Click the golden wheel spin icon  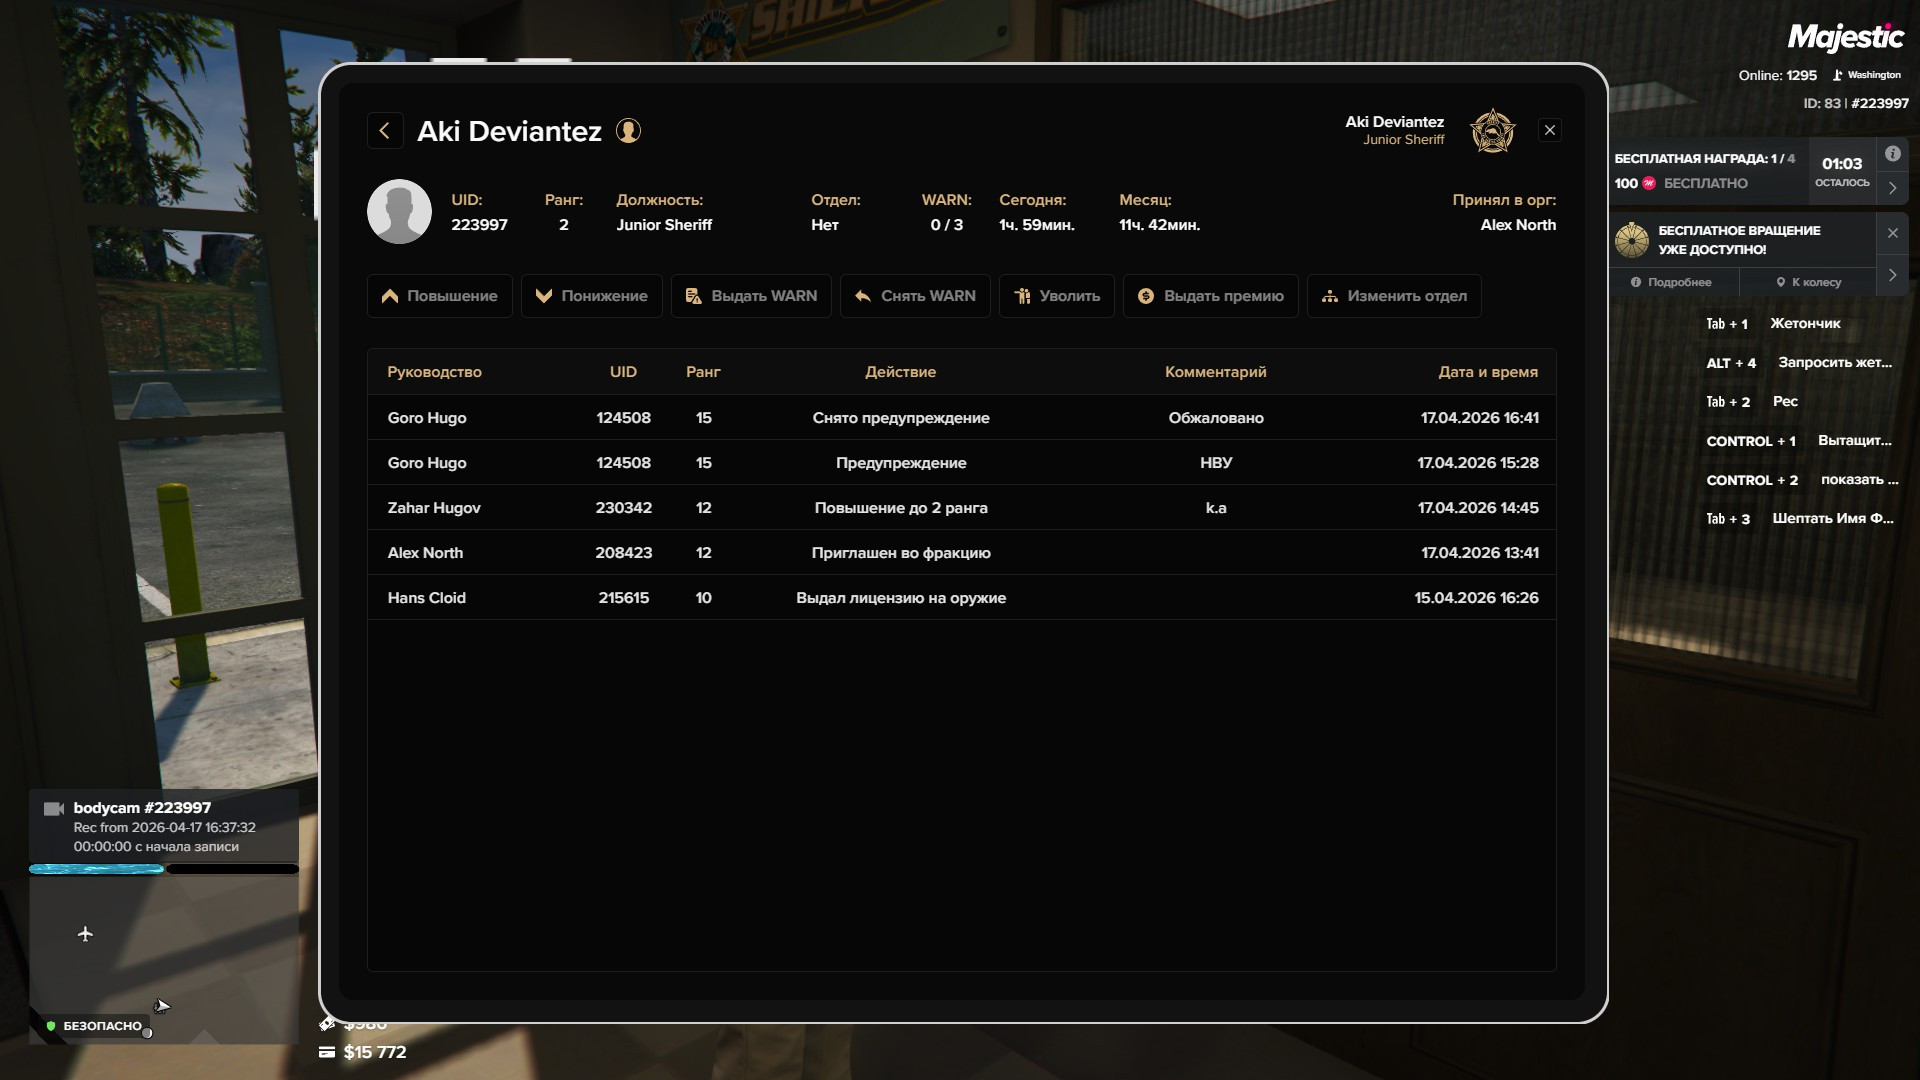coord(1632,240)
